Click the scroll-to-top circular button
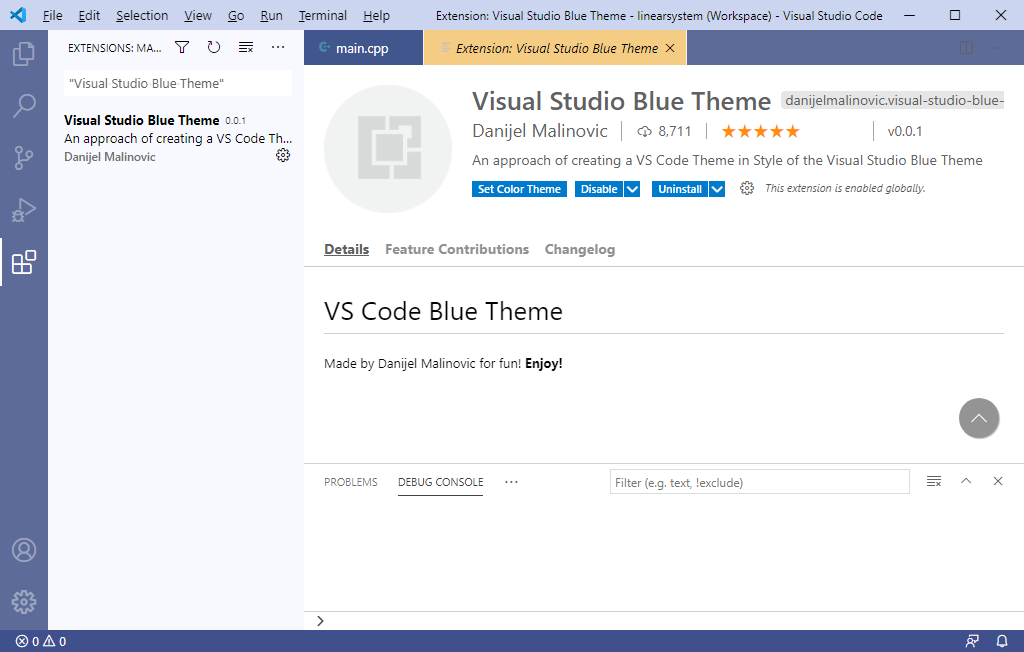 [978, 418]
